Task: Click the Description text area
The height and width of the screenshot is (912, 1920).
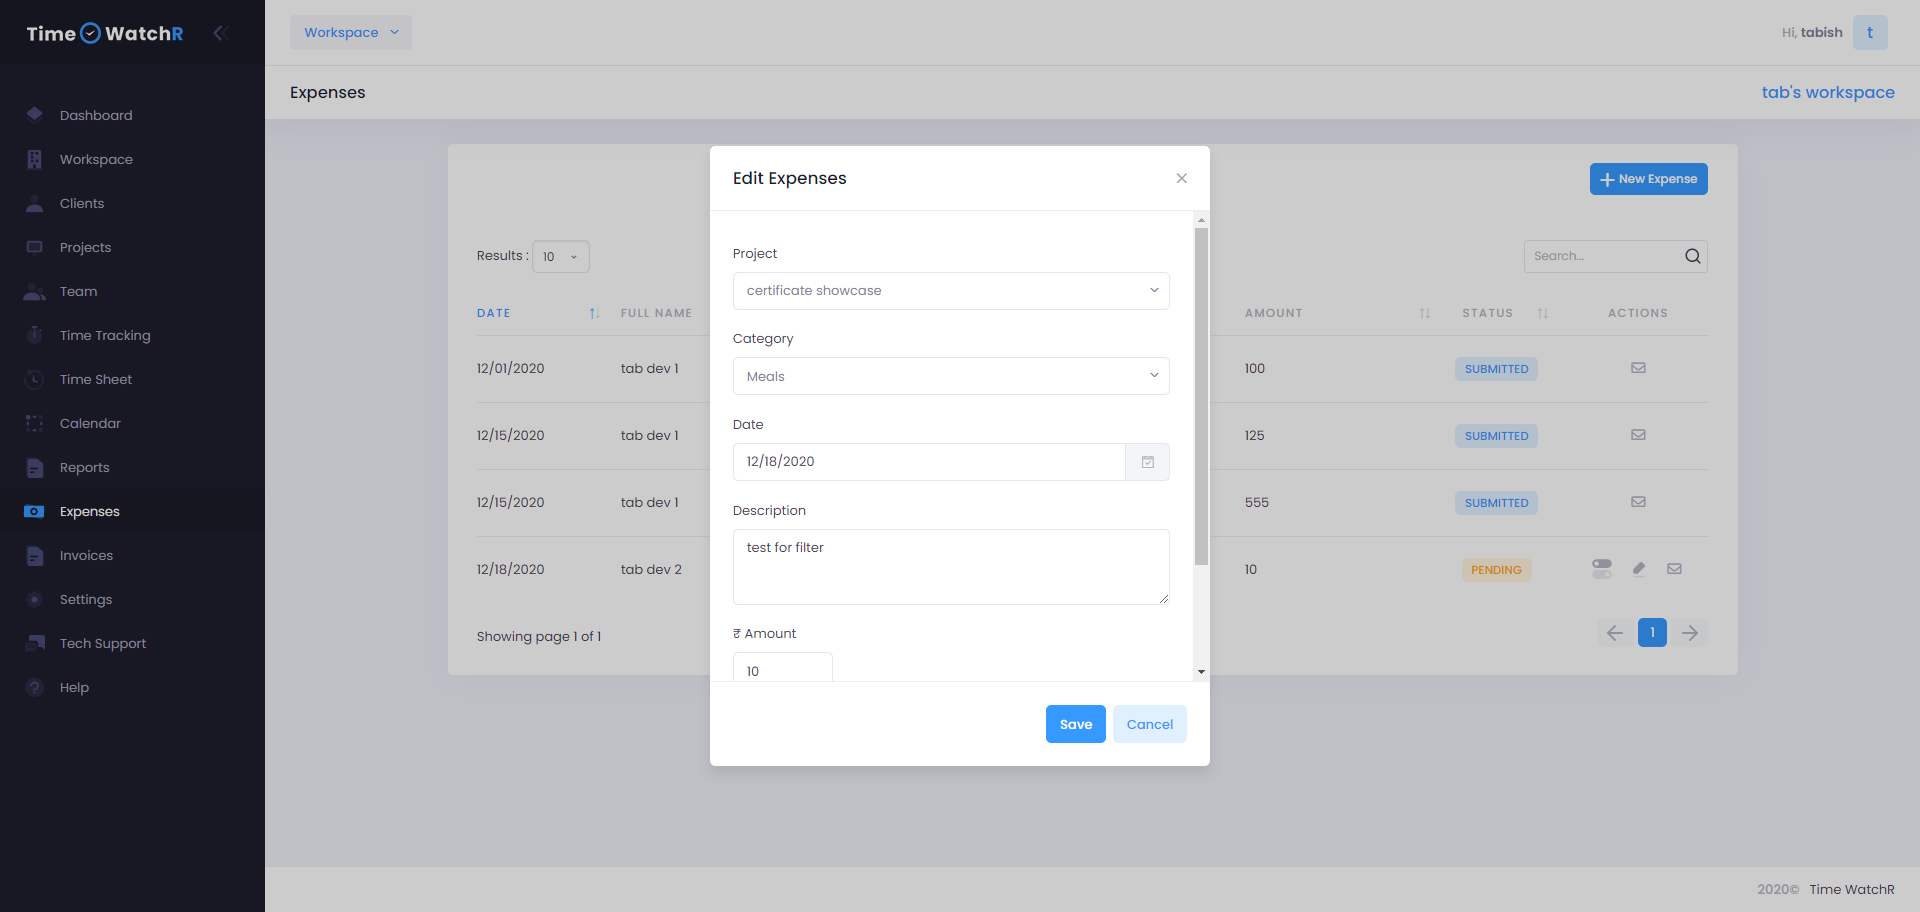Action: point(951,567)
